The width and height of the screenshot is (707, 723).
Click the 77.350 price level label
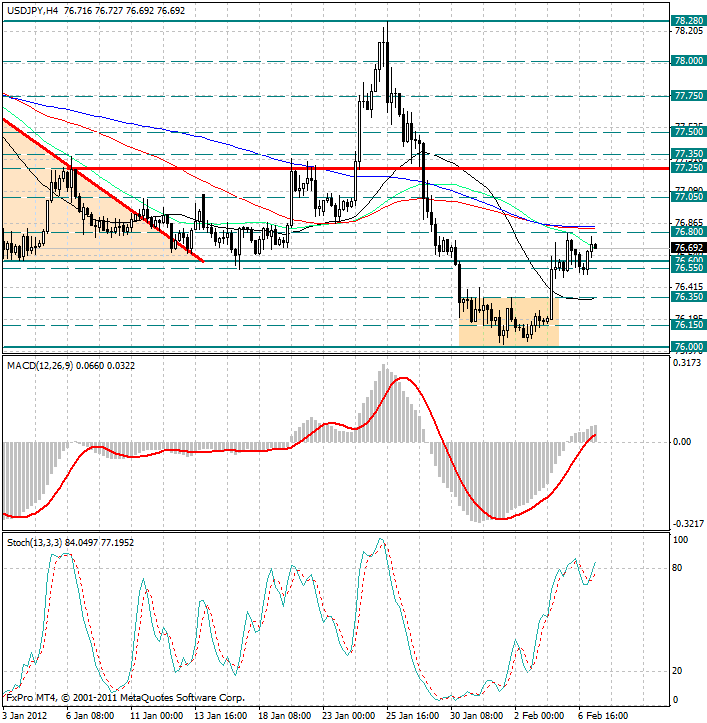pos(689,154)
